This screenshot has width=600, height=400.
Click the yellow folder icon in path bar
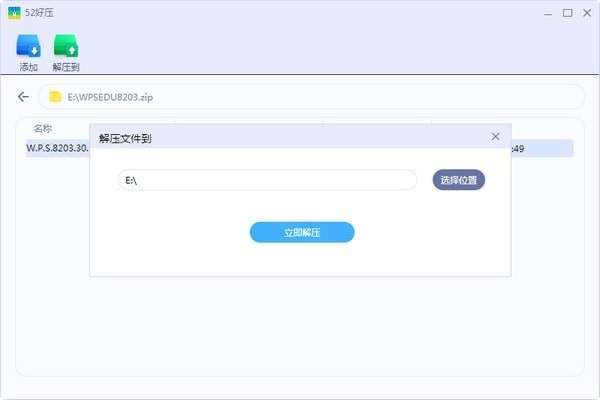click(x=55, y=97)
